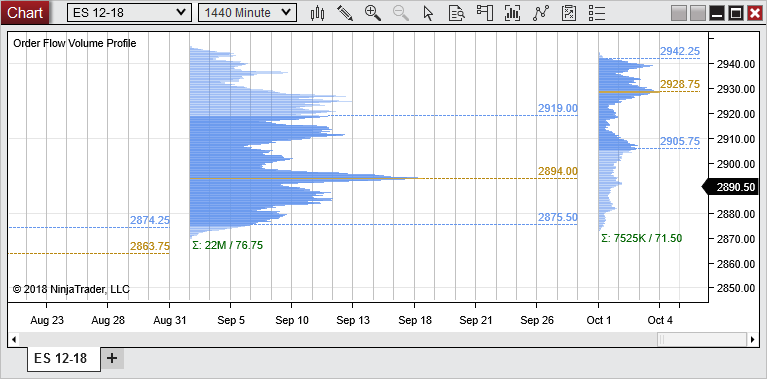767x379 pixels.
Task: Click the Oct 1 date label
Action: pyautogui.click(x=599, y=320)
